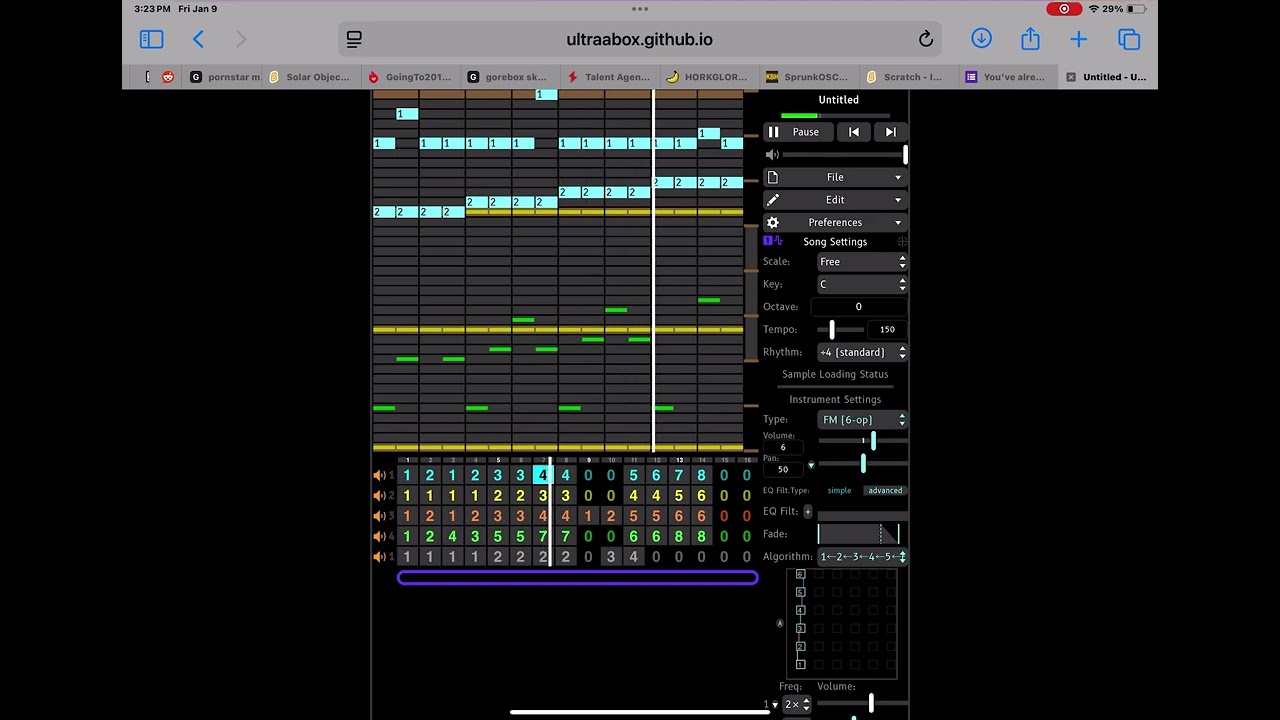This screenshot has height=720, width=1280.
Task: Adjust the Pan slider
Action: [x=863, y=464]
